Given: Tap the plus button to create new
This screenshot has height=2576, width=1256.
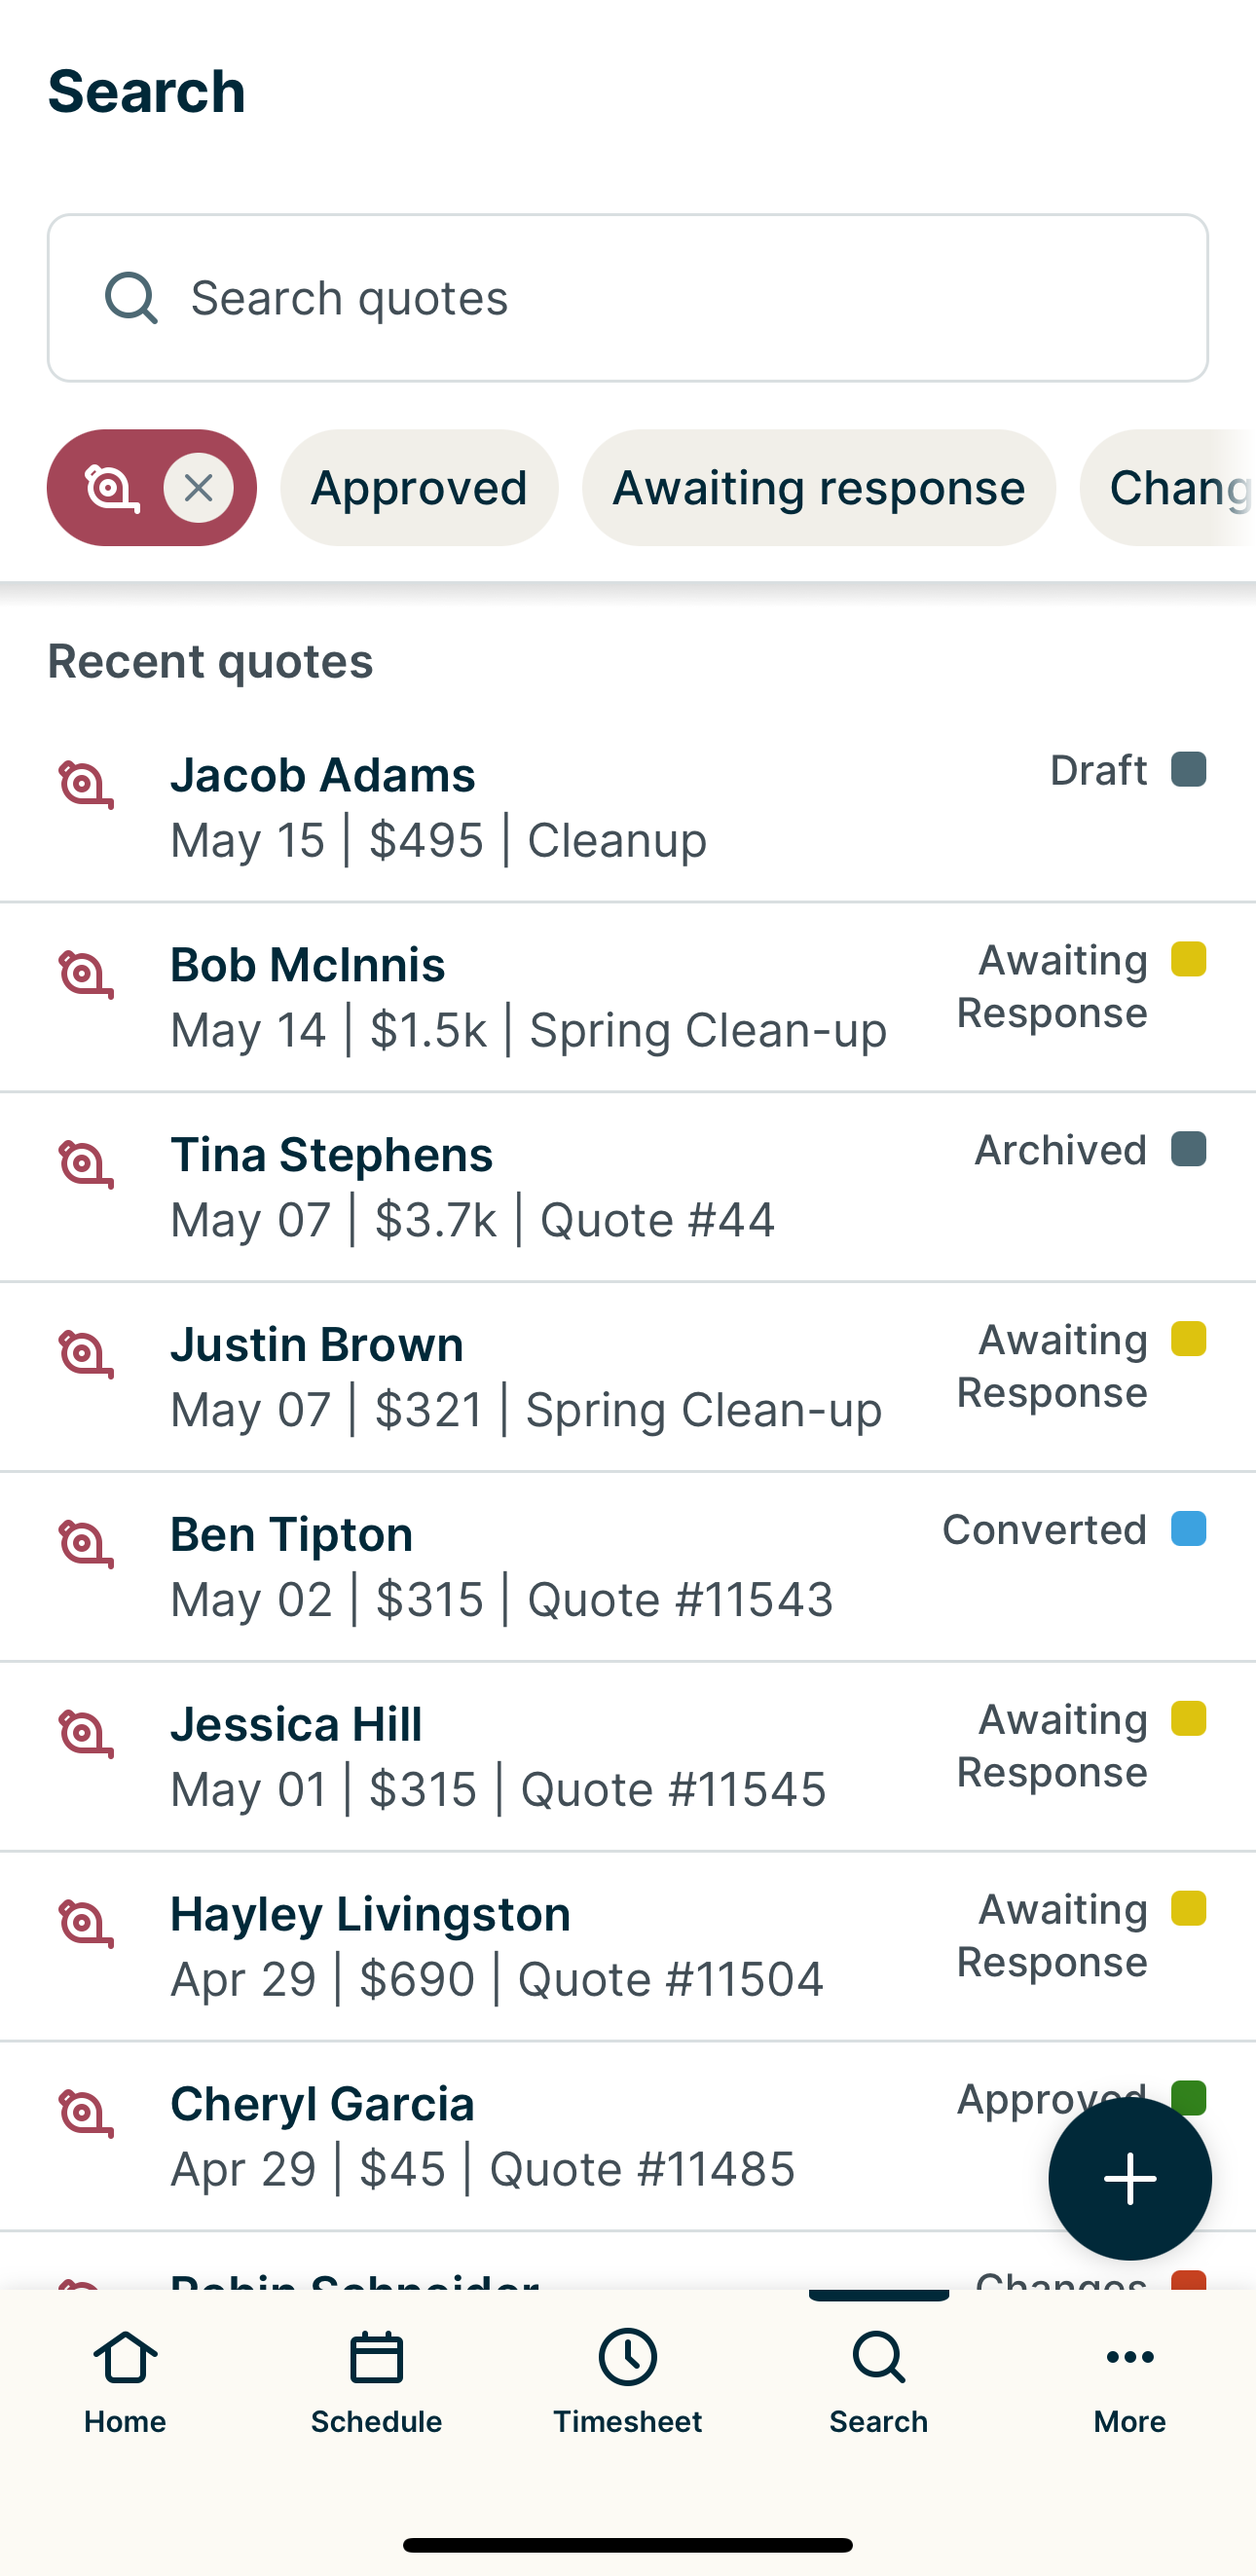Looking at the screenshot, I should tap(1129, 2178).
